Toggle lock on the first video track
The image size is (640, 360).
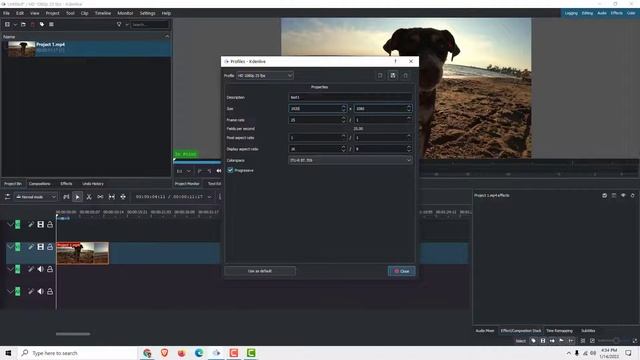point(50,224)
